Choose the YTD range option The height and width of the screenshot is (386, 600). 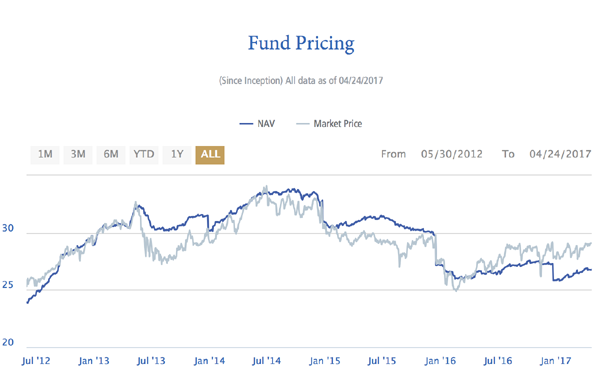point(143,155)
